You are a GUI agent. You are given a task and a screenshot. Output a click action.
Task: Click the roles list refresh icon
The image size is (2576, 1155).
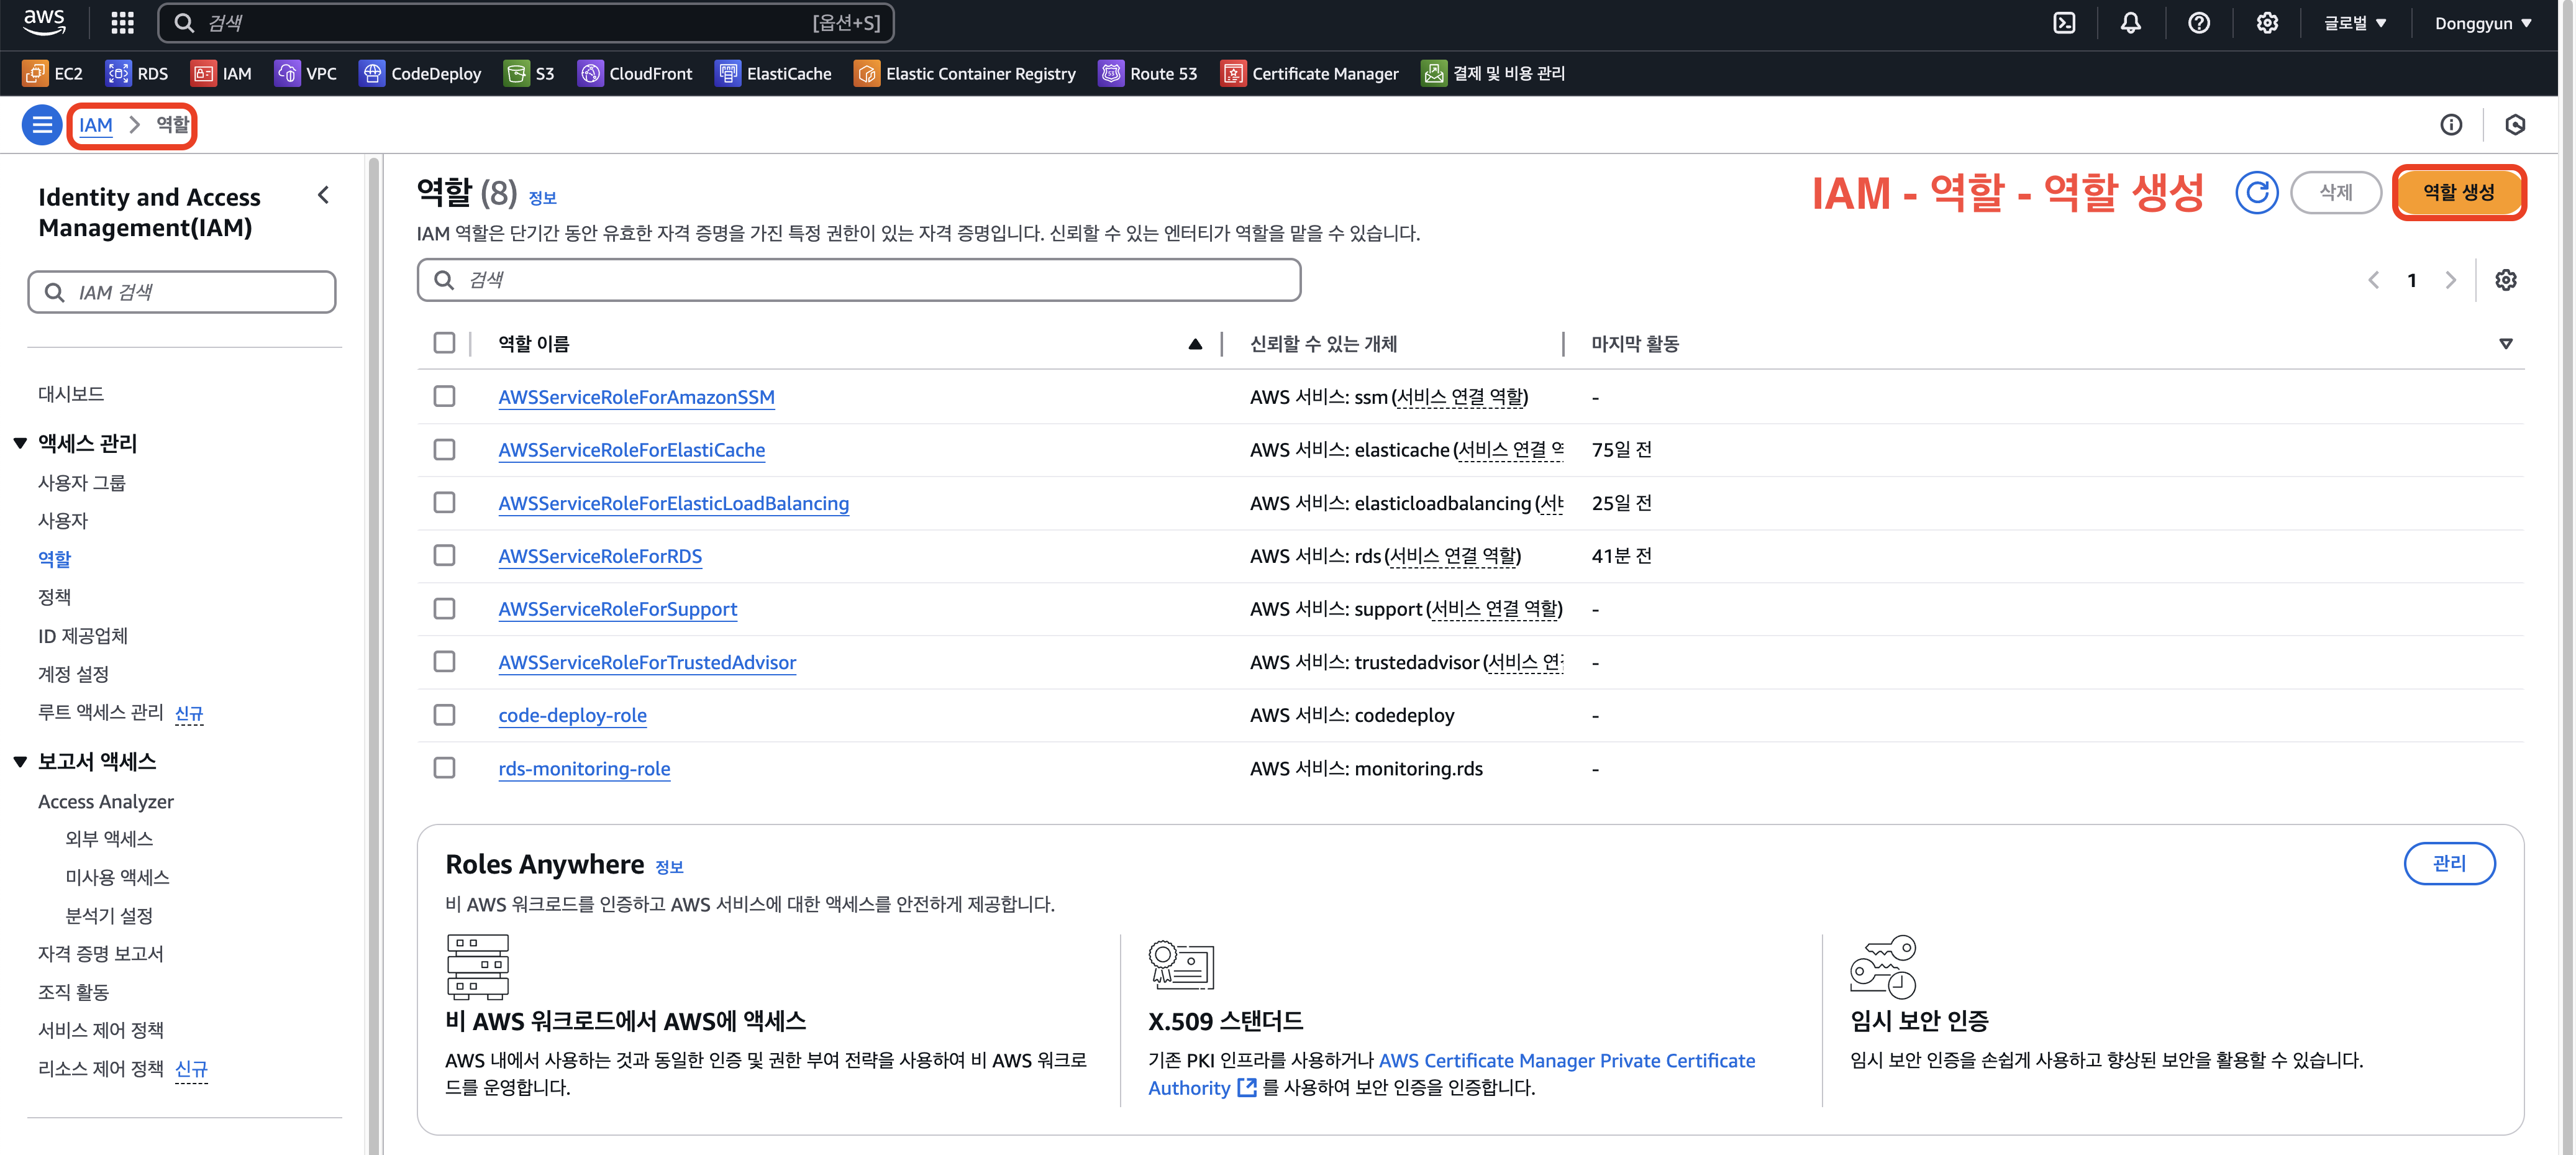point(2256,192)
